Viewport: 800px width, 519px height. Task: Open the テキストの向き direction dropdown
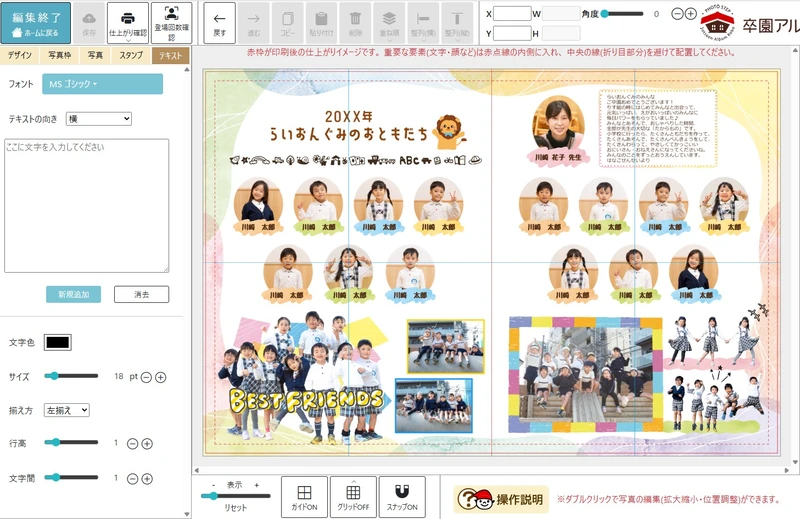(98, 119)
